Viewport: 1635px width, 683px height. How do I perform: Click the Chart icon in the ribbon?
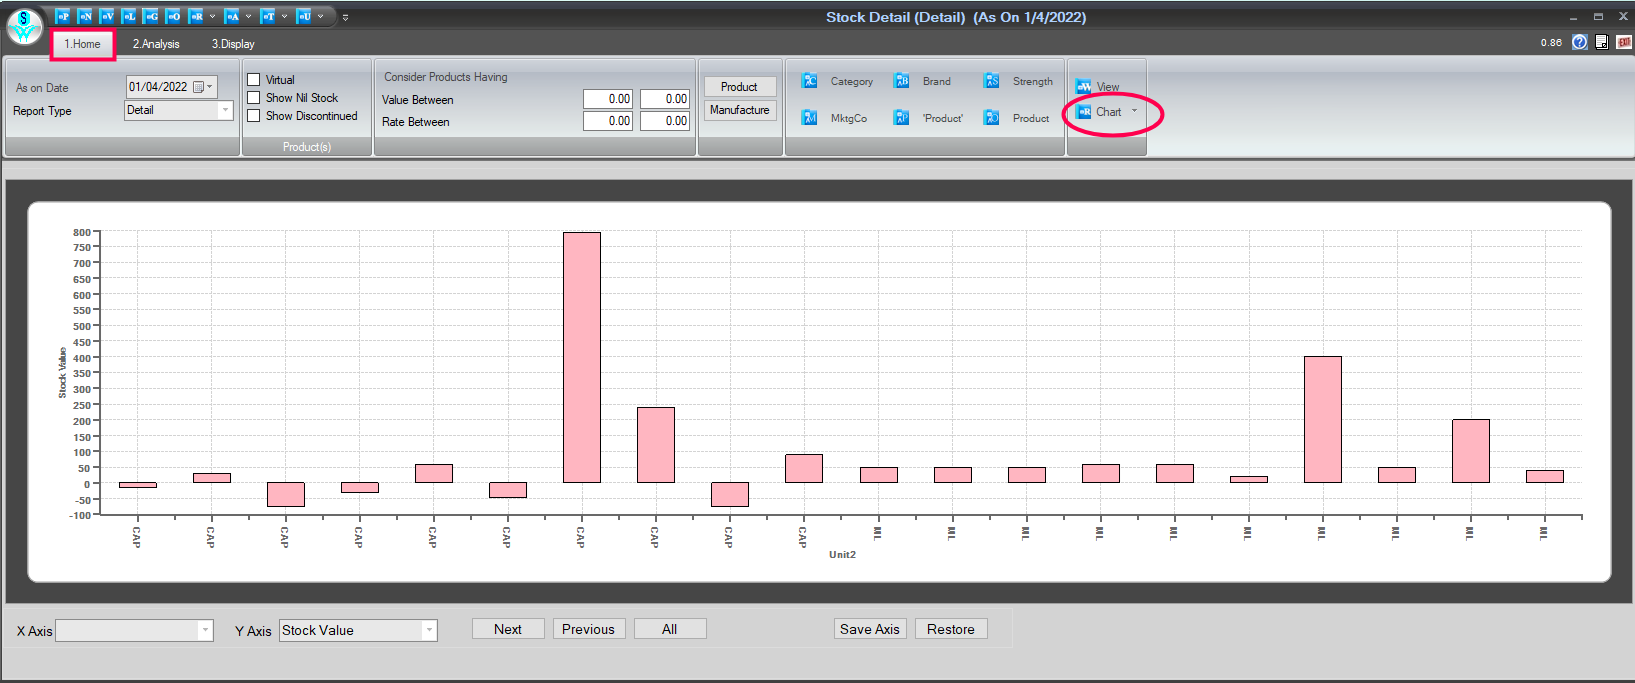[1084, 112]
